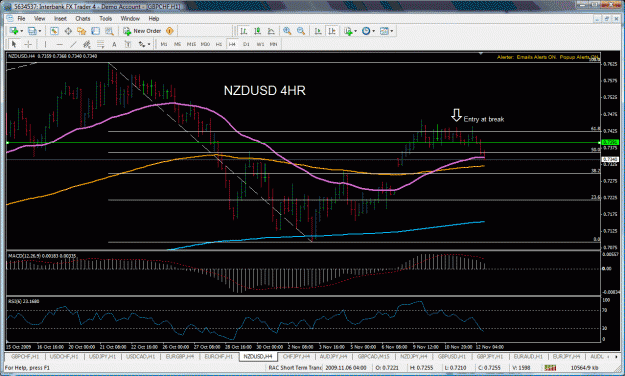This screenshot has width=625, height=376.
Task: Expand the Arrows tool dropdown arrow
Action: tap(149, 44)
